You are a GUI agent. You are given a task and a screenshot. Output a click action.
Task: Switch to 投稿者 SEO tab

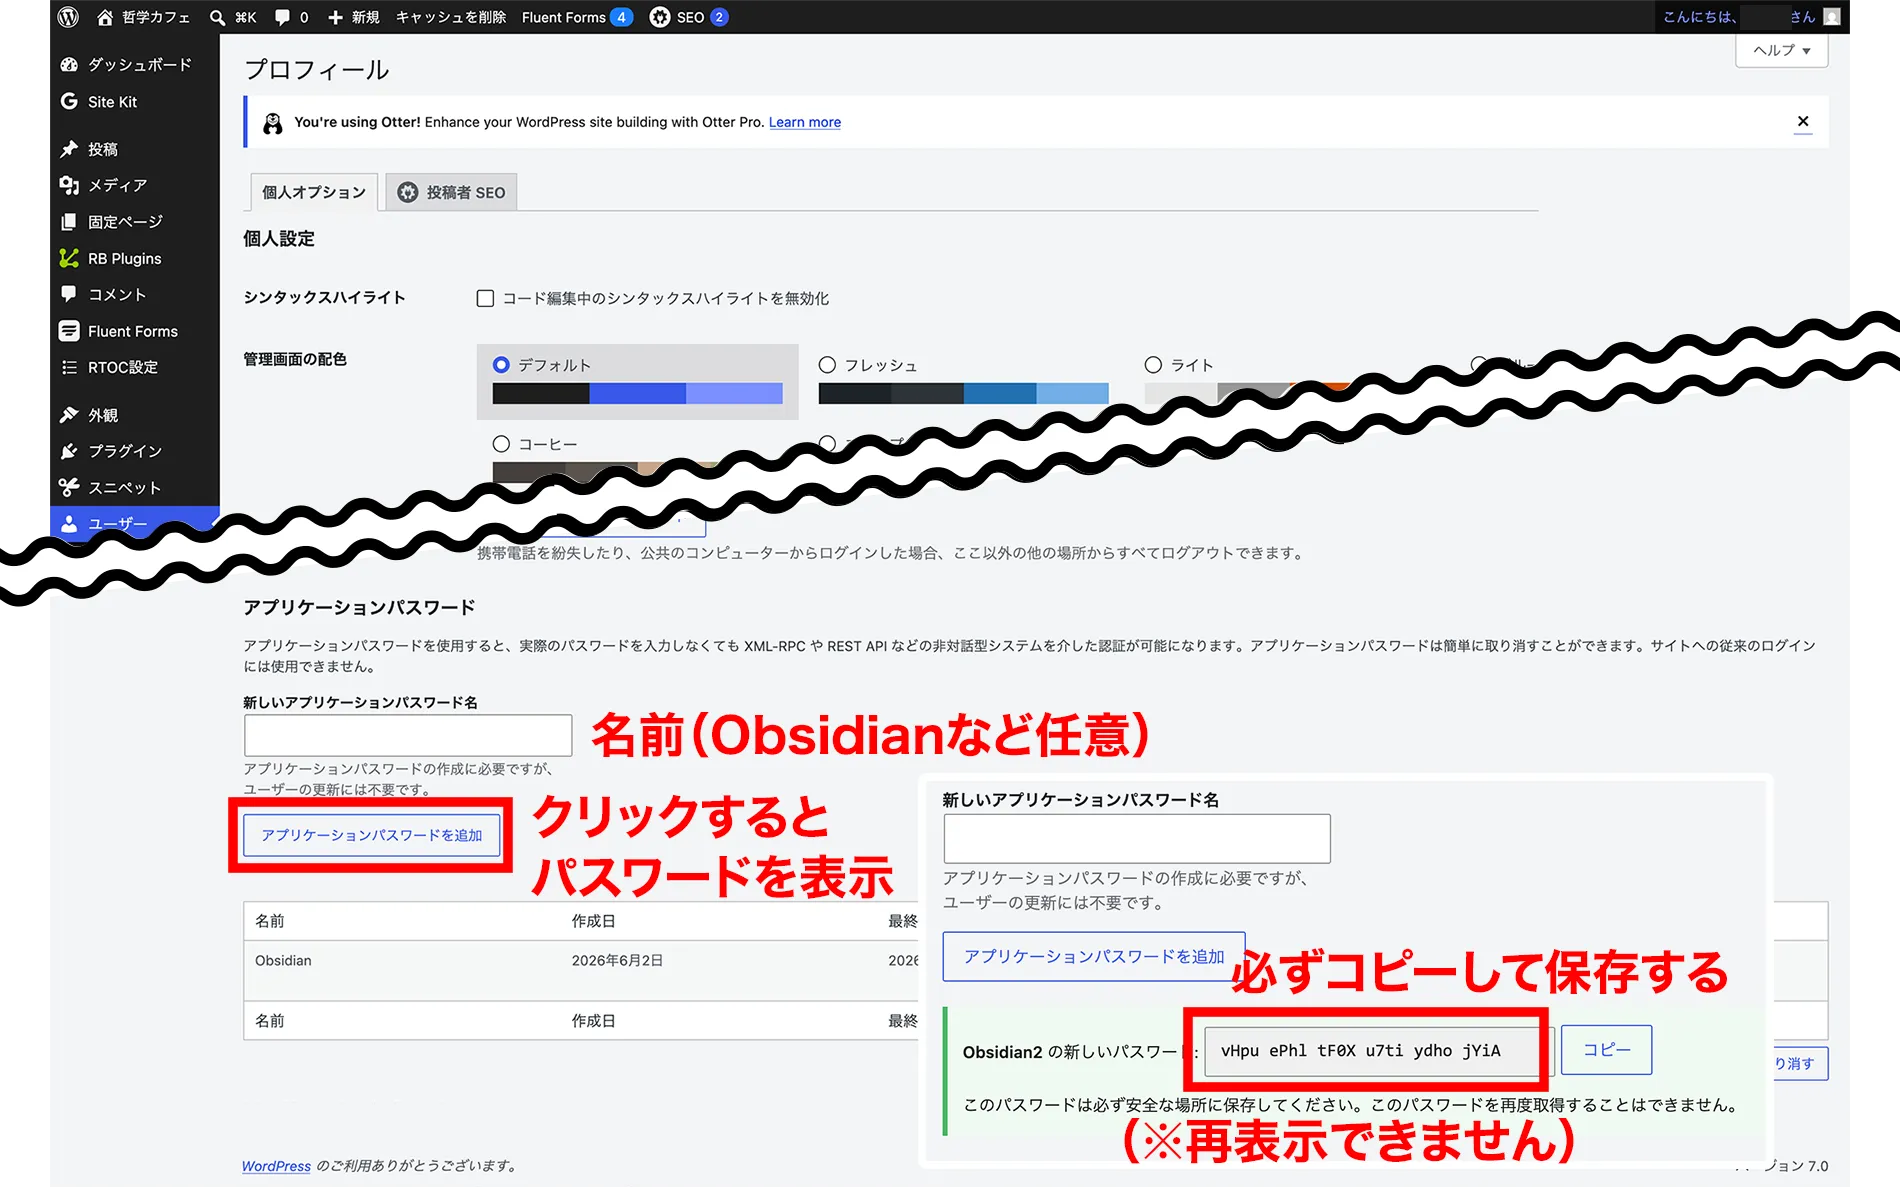451,192
